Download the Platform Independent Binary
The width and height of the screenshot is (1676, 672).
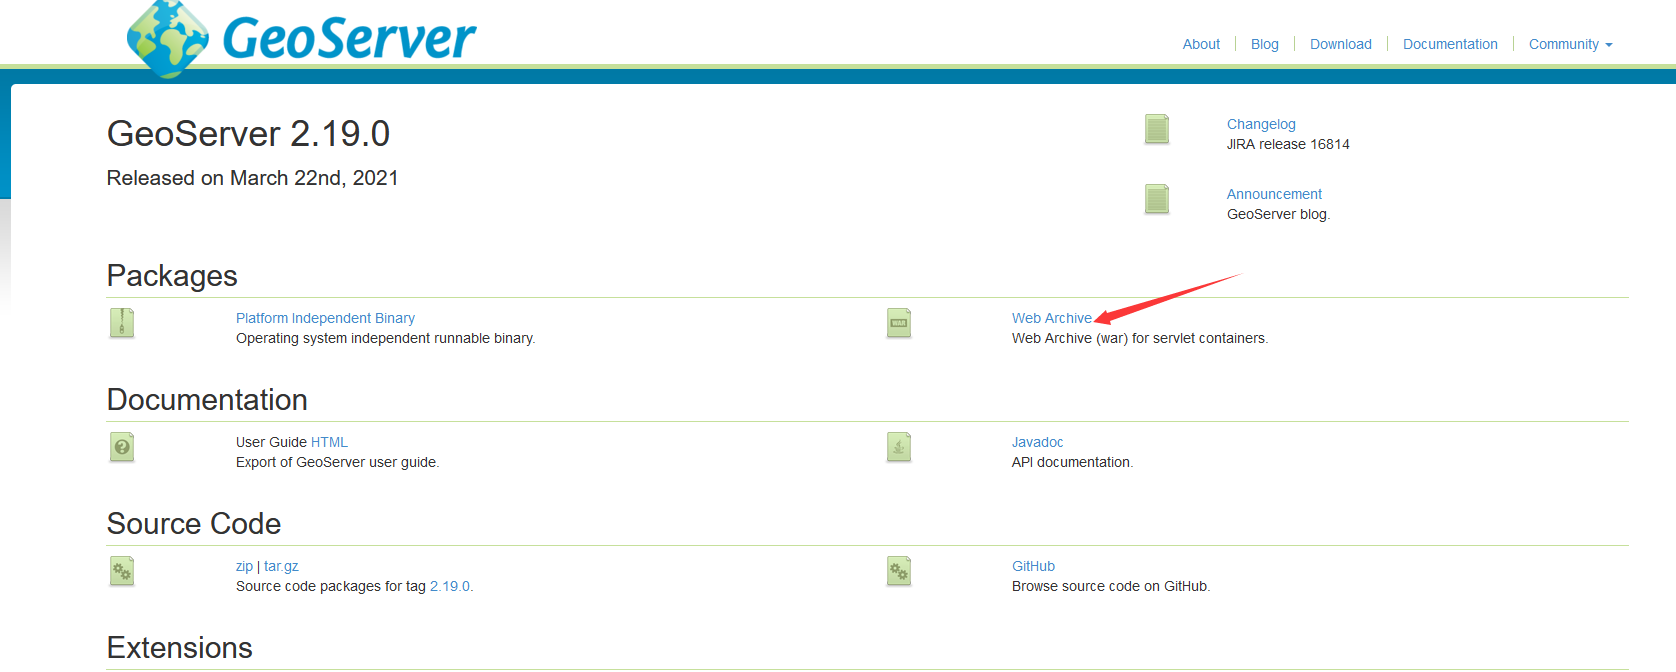tap(325, 318)
